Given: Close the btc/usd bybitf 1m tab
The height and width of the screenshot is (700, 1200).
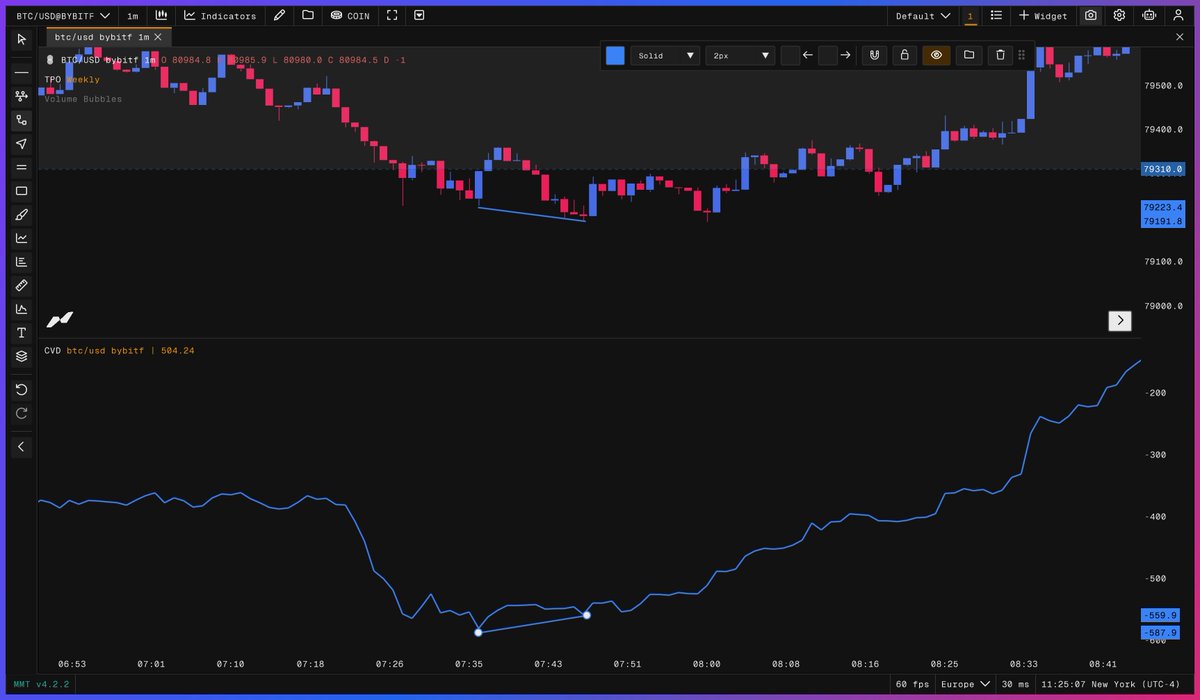Looking at the screenshot, I should (x=158, y=36).
